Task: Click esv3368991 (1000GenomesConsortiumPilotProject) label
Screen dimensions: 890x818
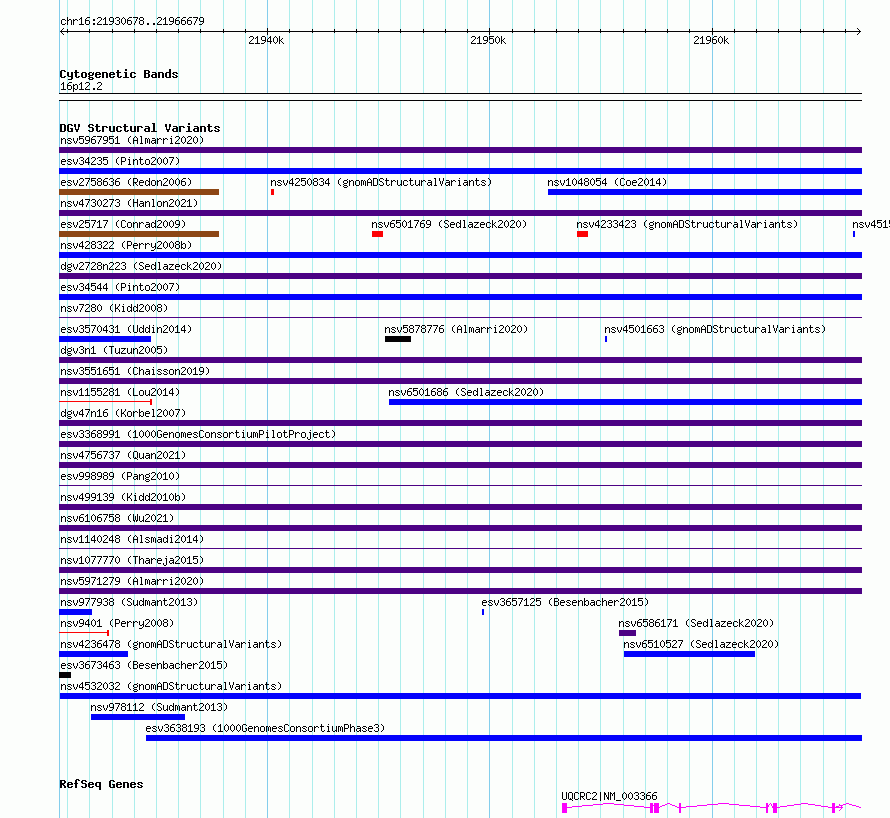Action: pyautogui.click(x=198, y=434)
